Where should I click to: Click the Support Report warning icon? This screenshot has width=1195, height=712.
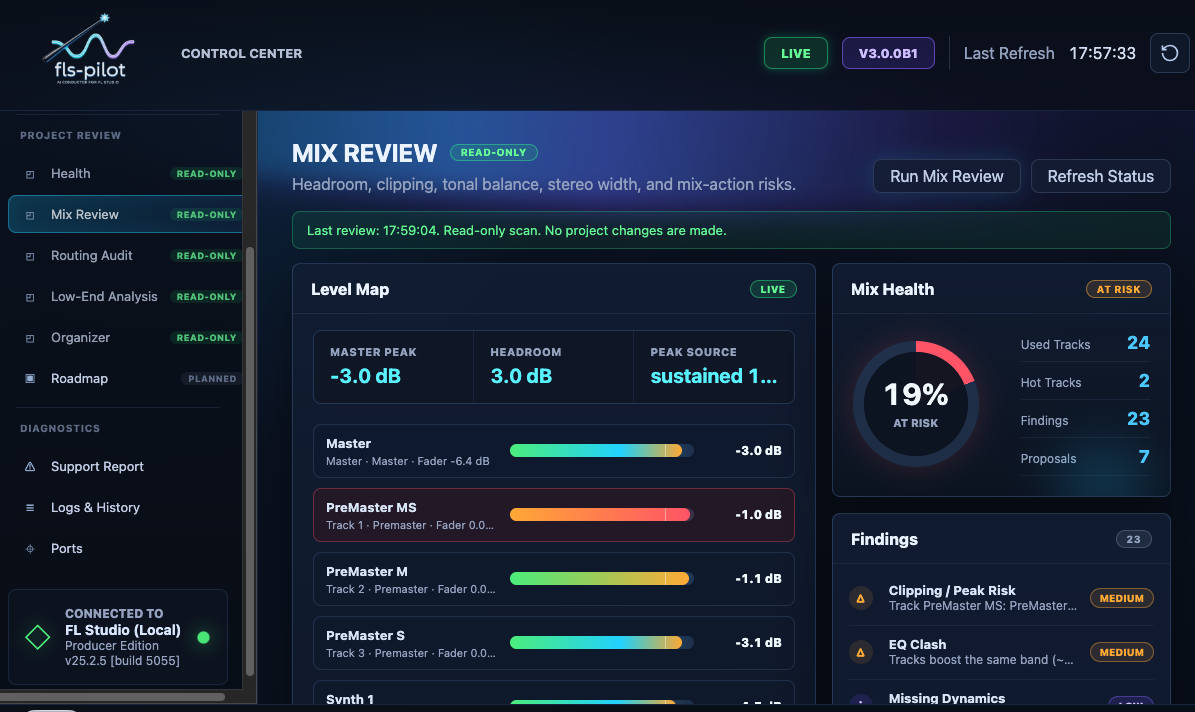pyautogui.click(x=30, y=467)
